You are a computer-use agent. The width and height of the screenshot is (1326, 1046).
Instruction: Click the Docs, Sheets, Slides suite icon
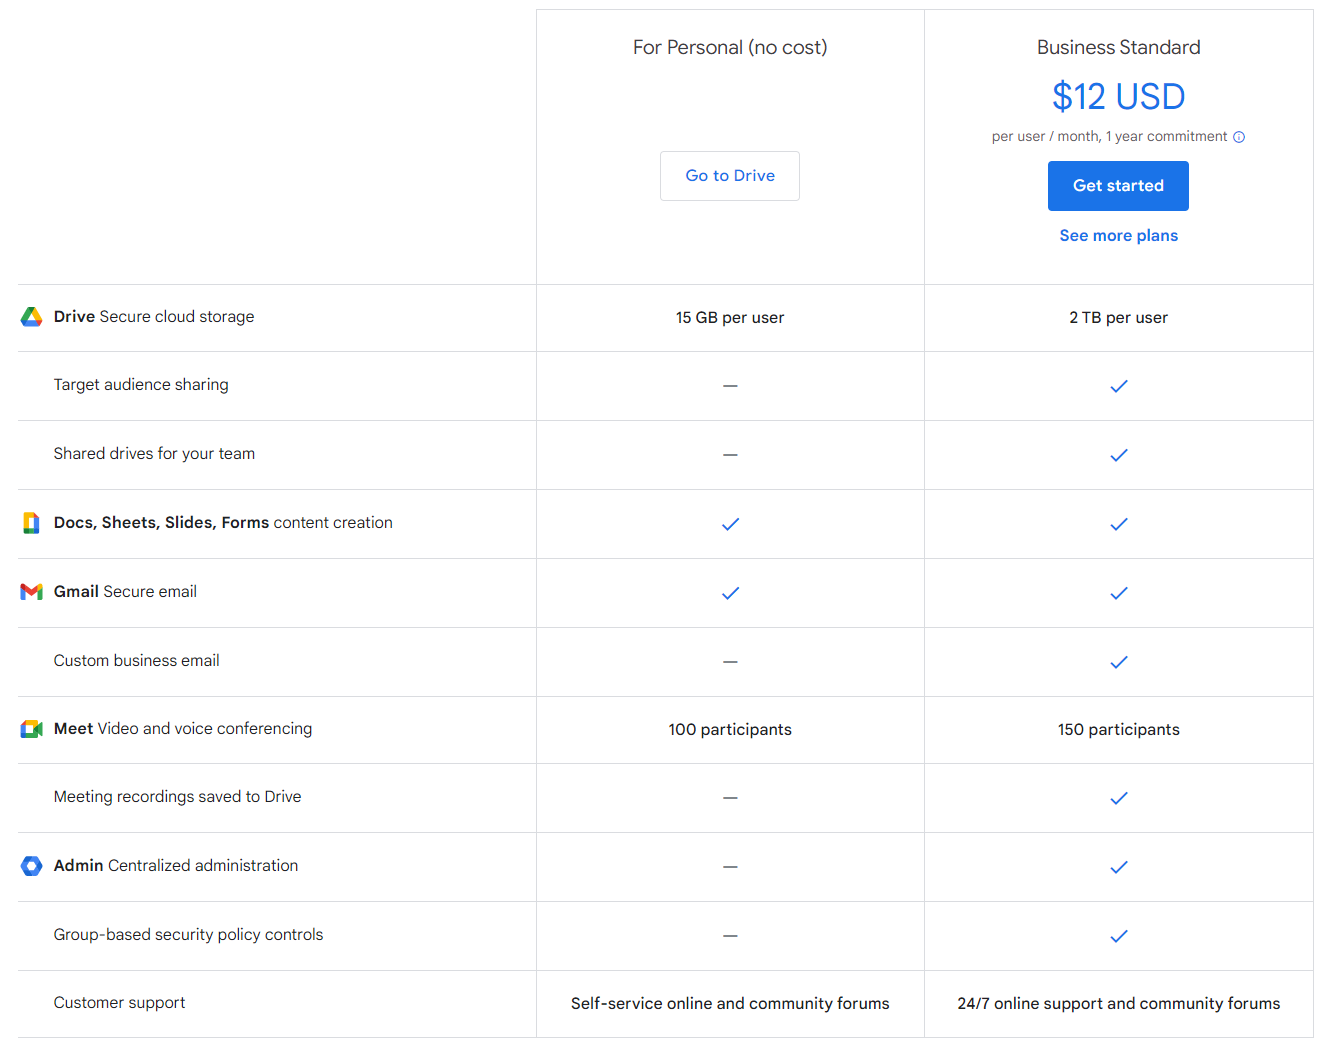pos(31,522)
